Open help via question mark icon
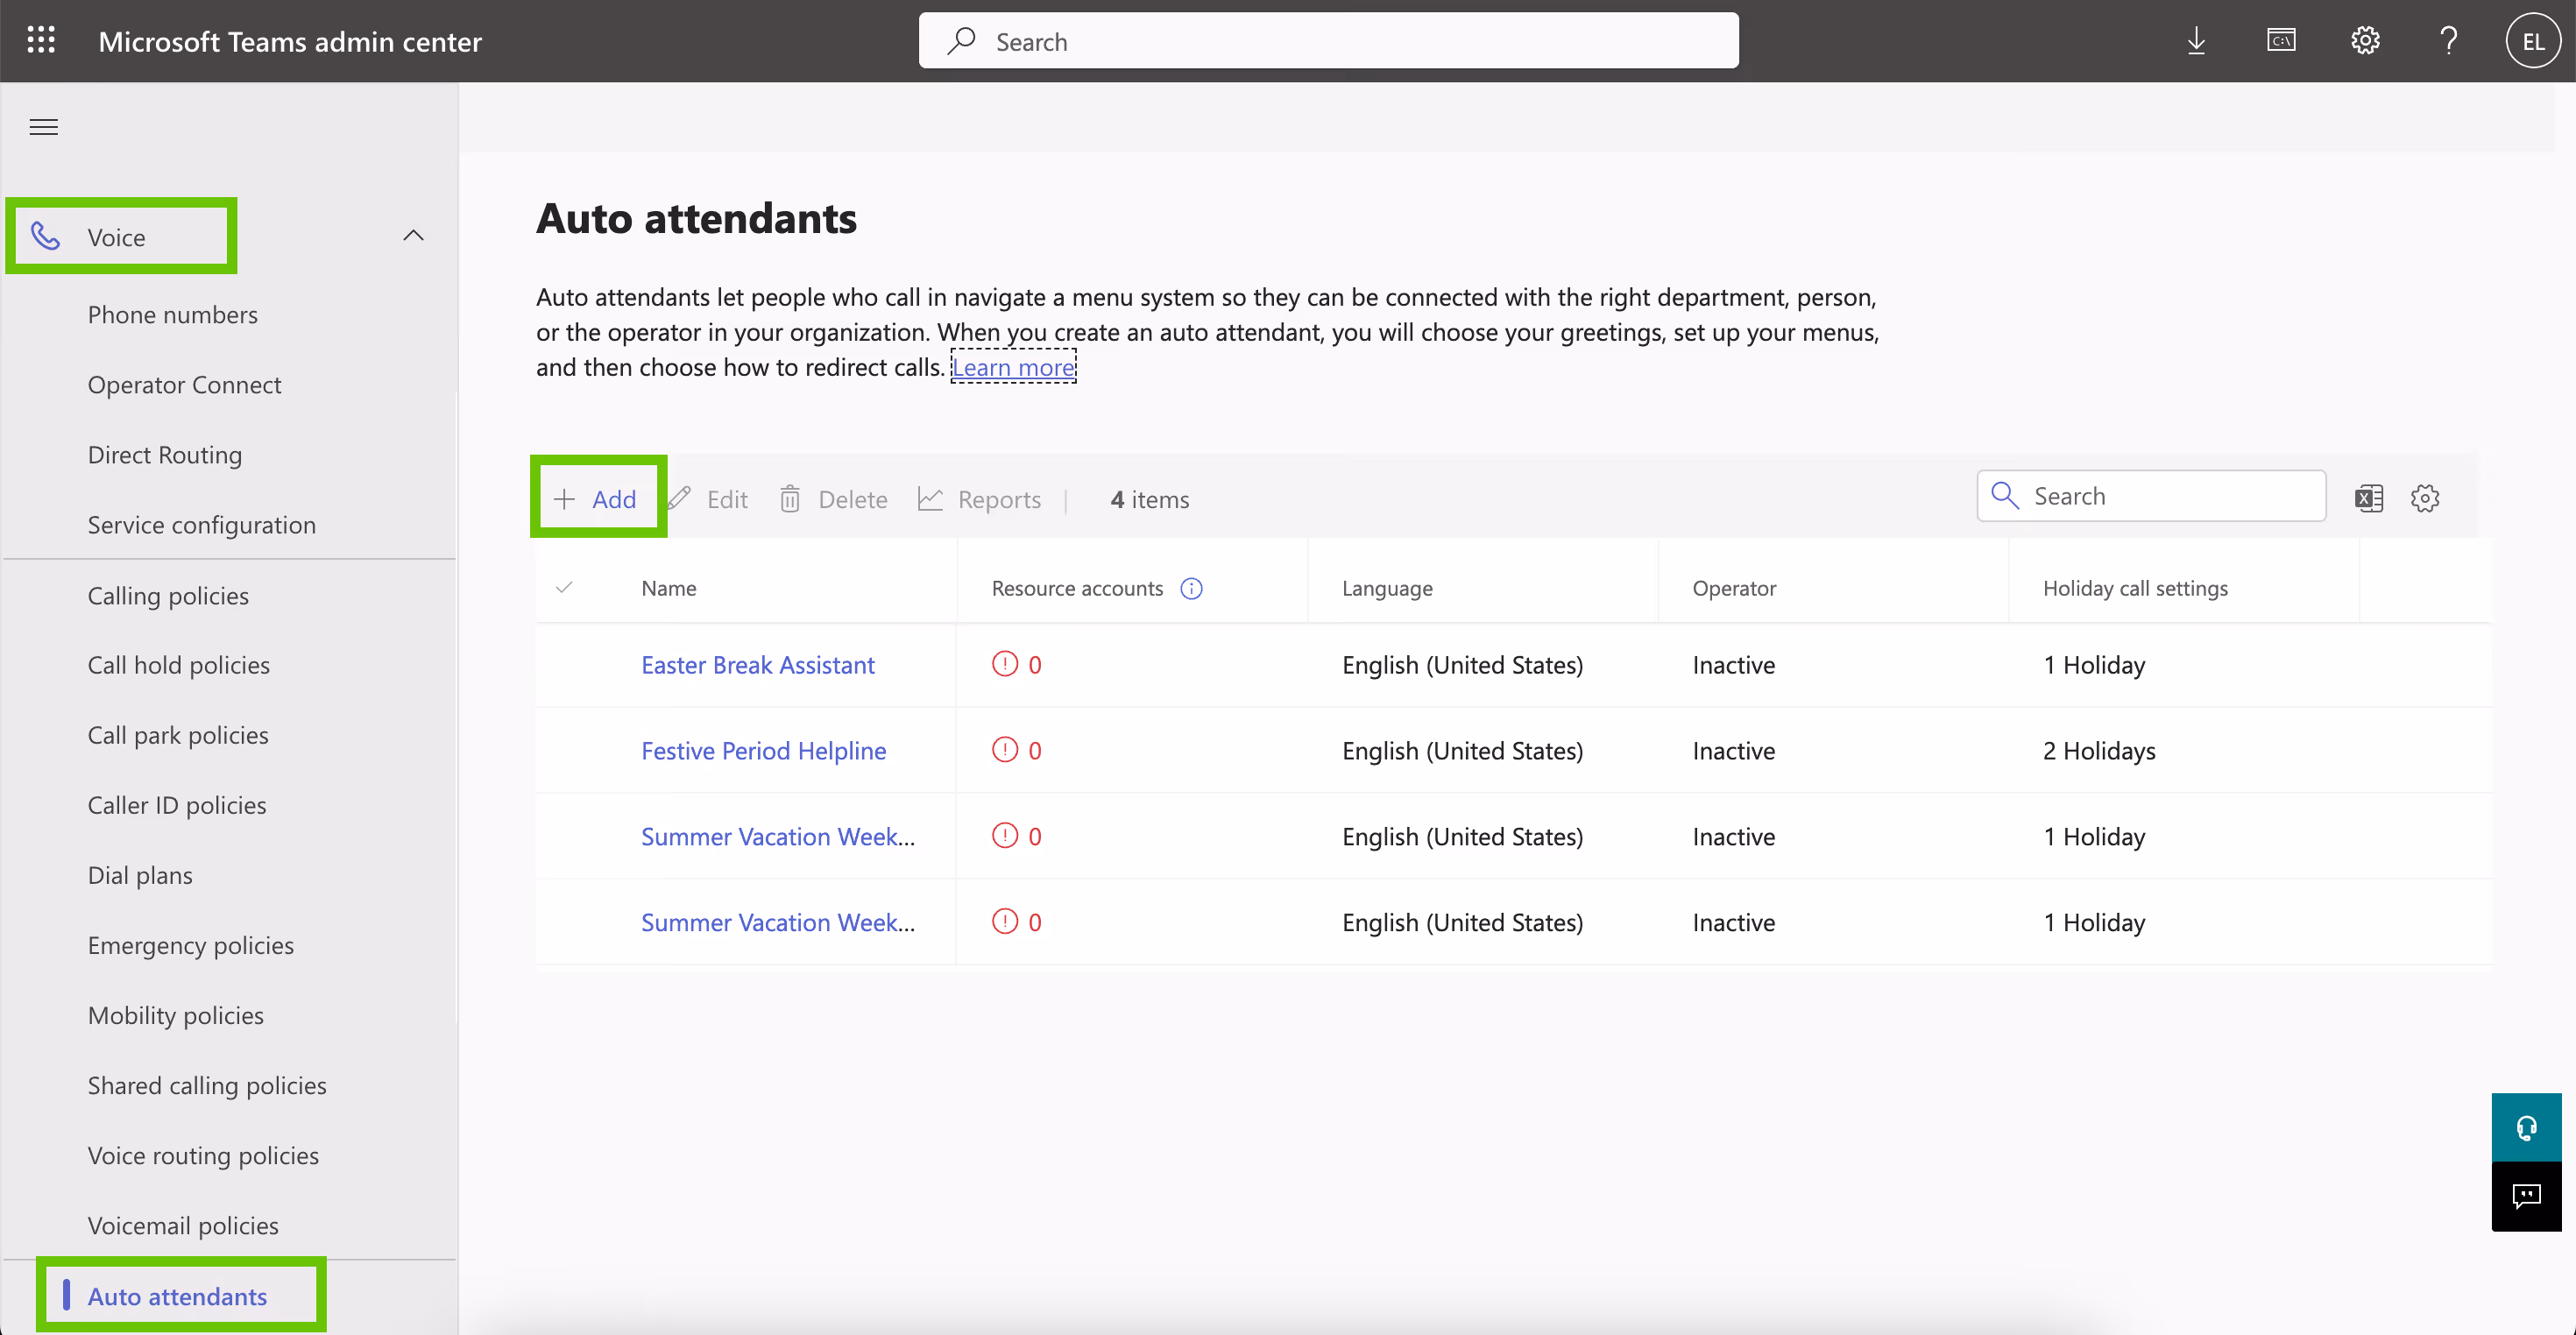2576x1335 pixels. tap(2448, 40)
